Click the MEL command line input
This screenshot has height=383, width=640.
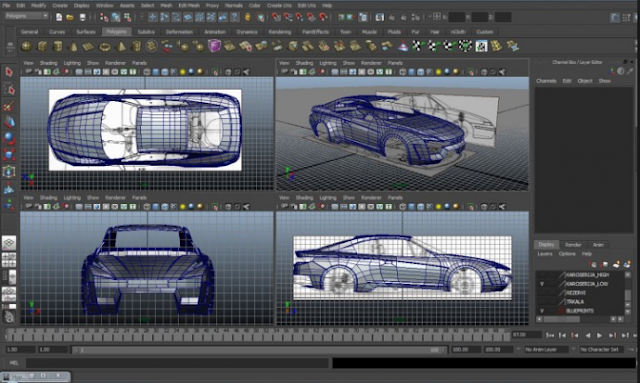(x=177, y=363)
